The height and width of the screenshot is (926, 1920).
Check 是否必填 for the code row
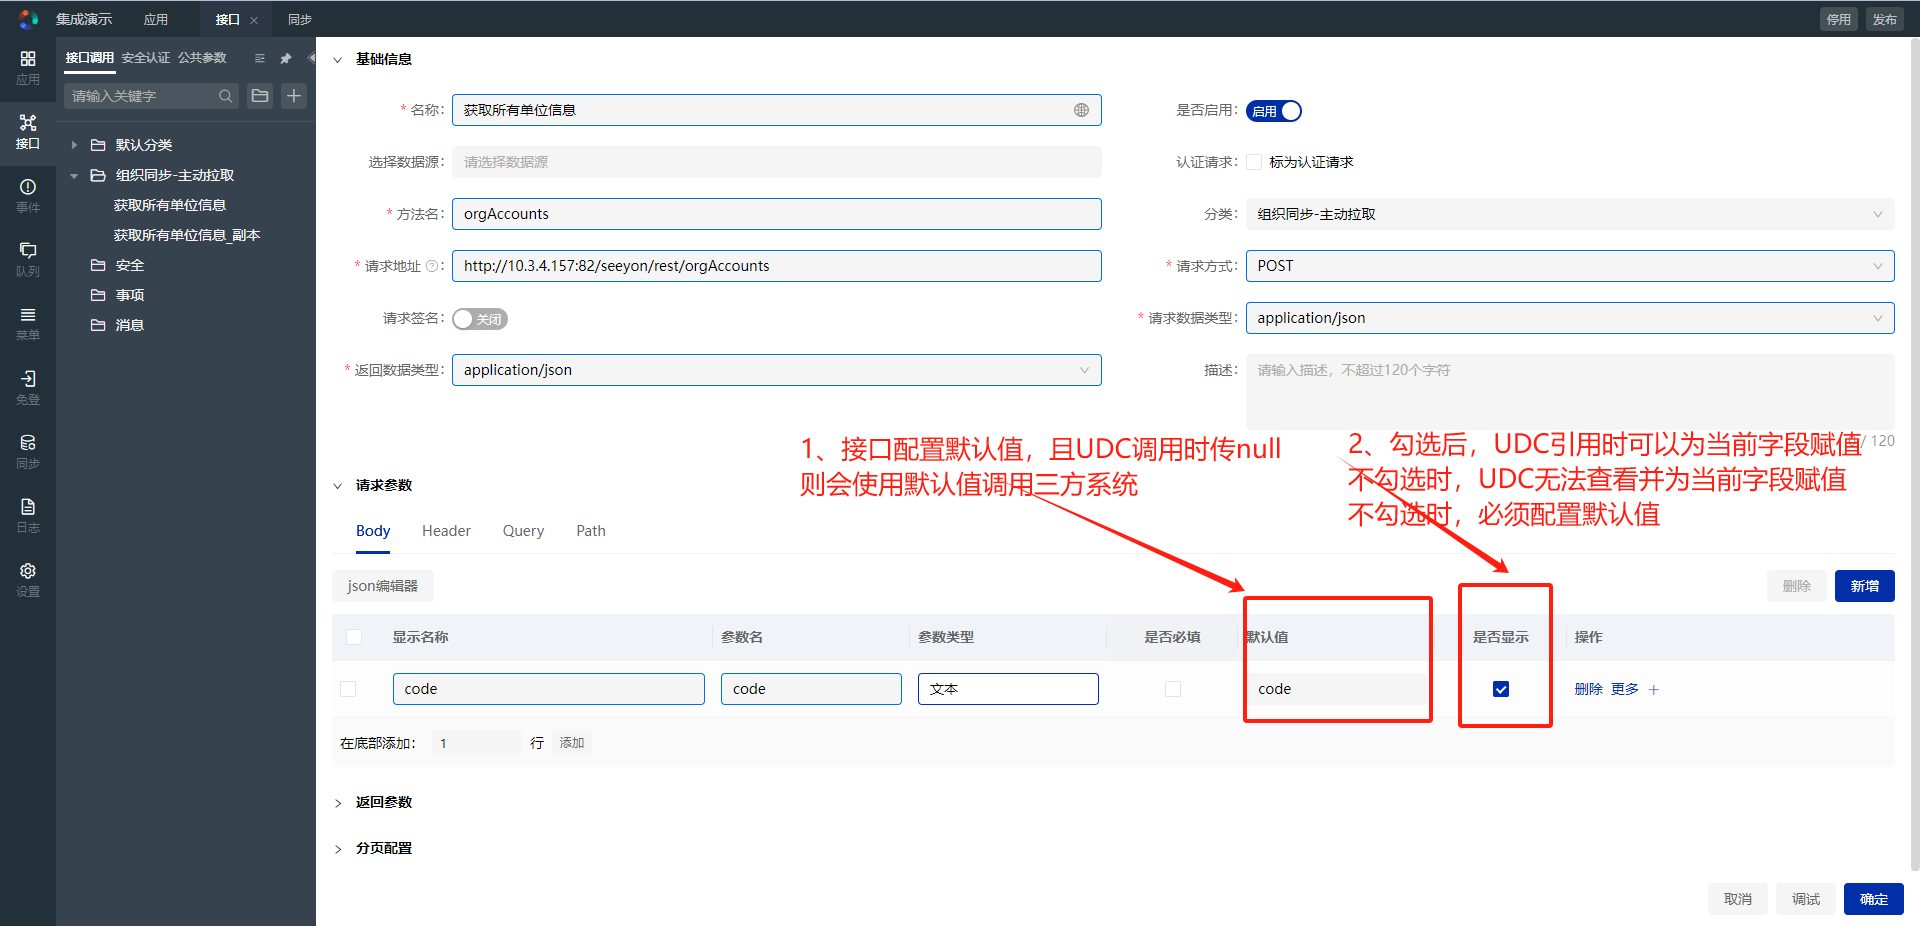coord(1173,689)
